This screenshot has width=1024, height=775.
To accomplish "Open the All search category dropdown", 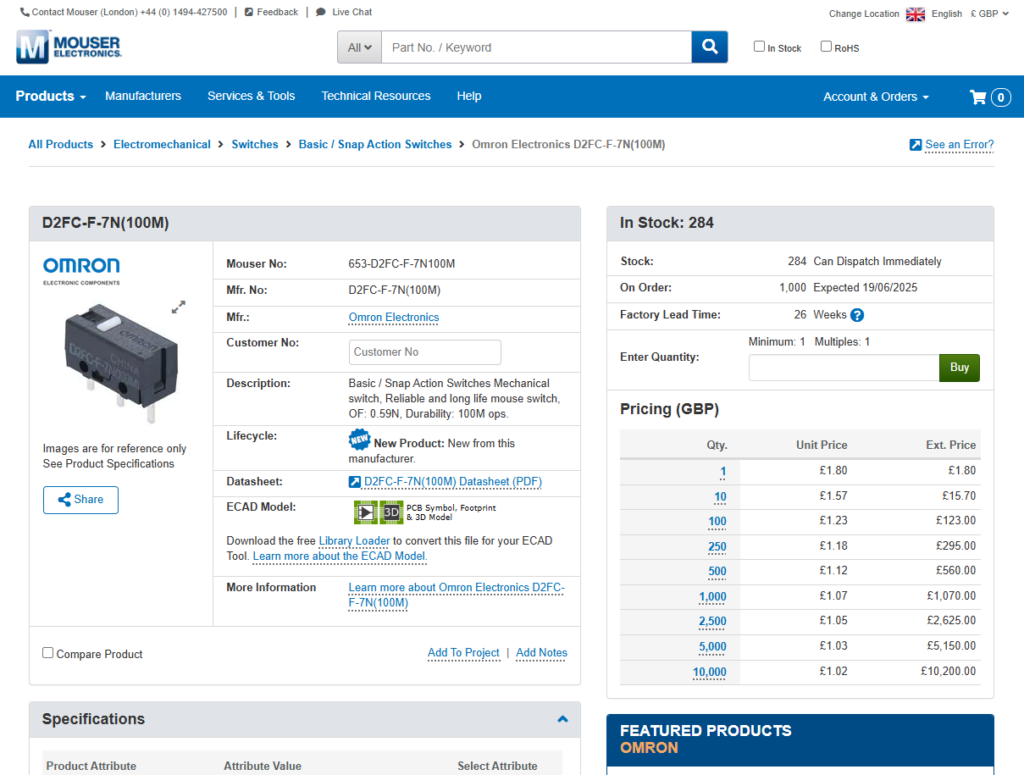I will tap(360, 47).
